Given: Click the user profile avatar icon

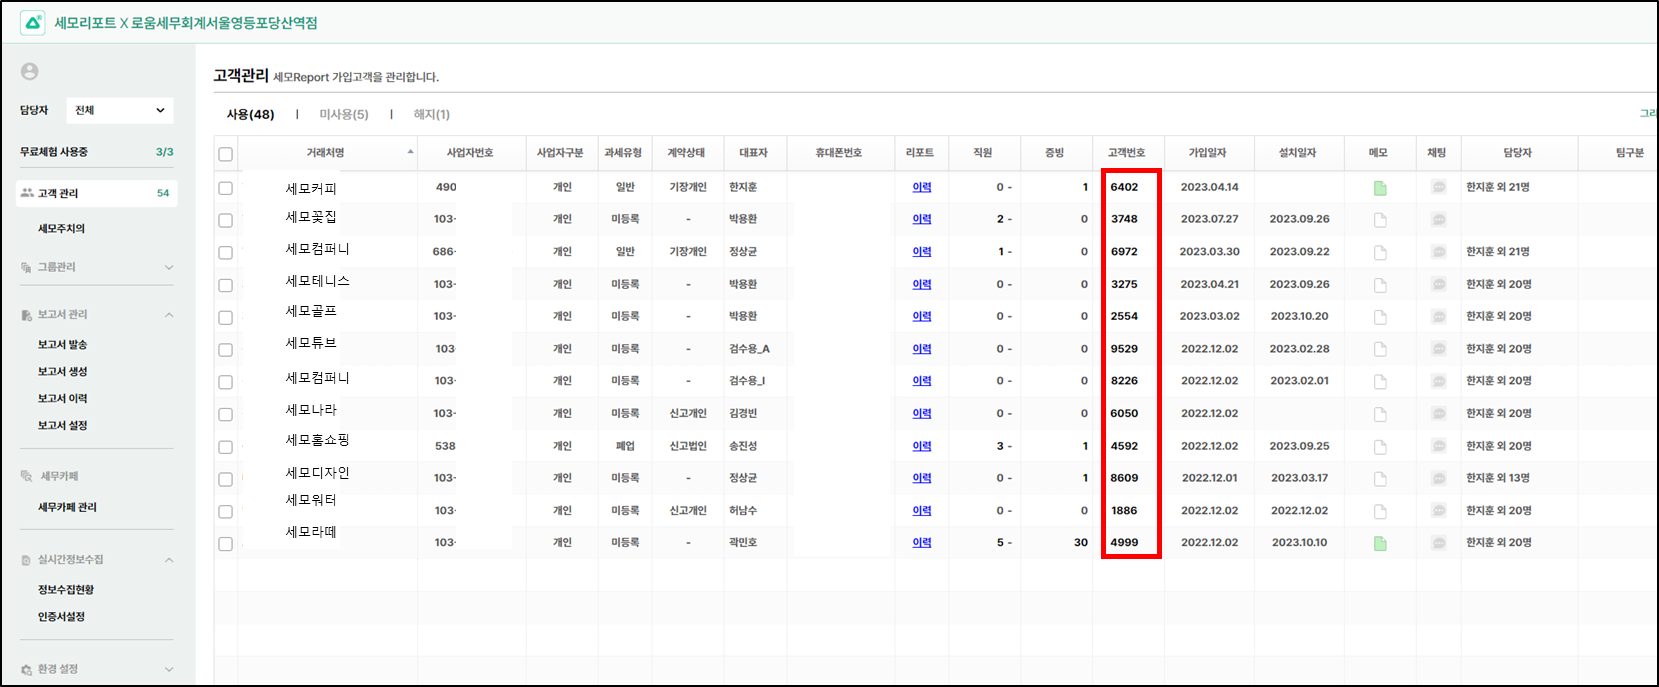Looking at the screenshot, I should click(30, 72).
